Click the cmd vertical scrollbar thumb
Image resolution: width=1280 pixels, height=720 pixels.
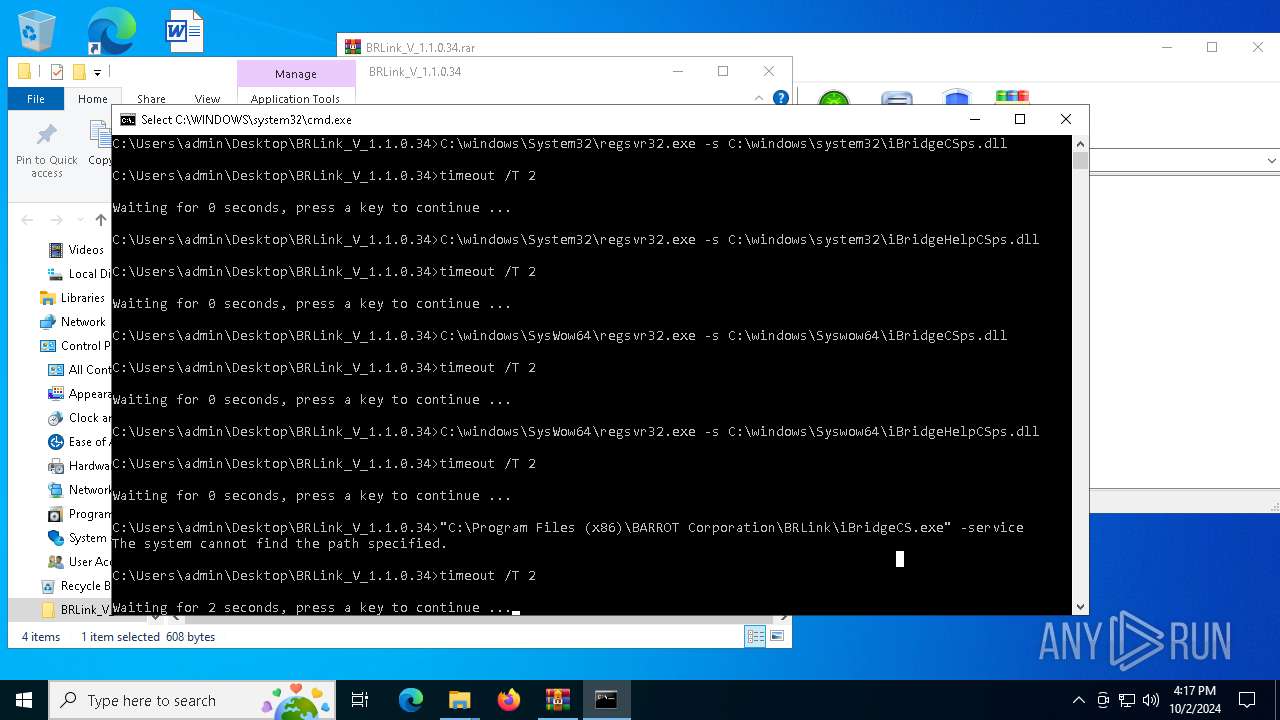pyautogui.click(x=1080, y=161)
